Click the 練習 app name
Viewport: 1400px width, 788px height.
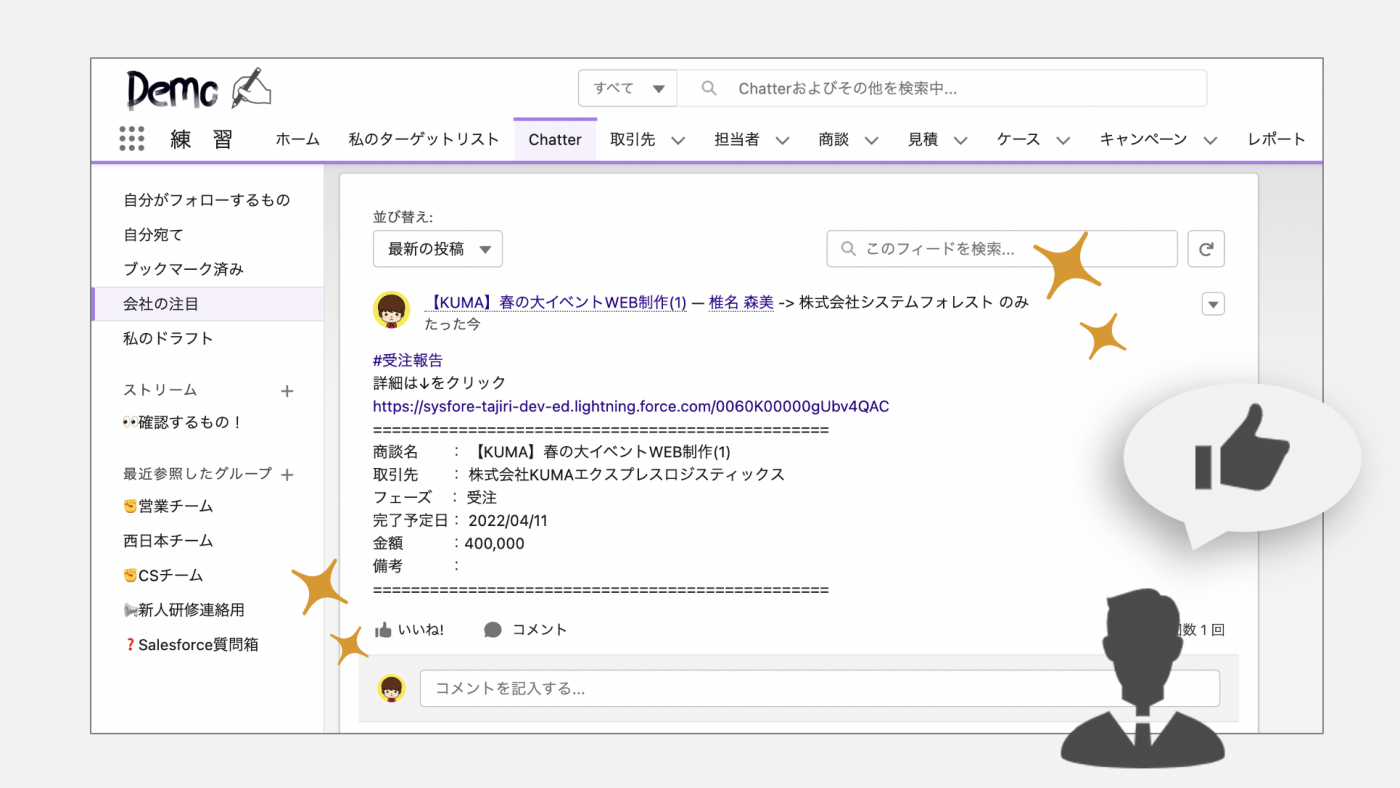tap(201, 140)
